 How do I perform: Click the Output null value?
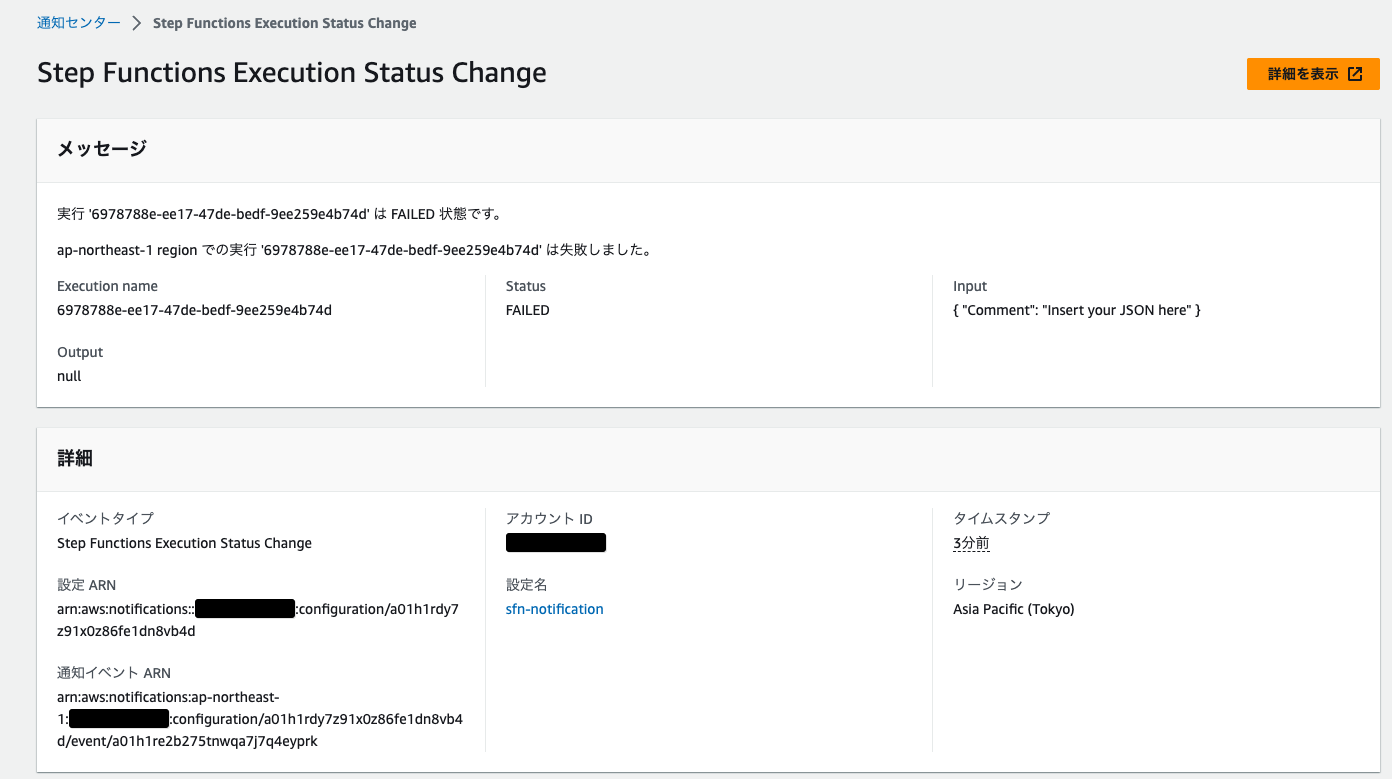(67, 375)
